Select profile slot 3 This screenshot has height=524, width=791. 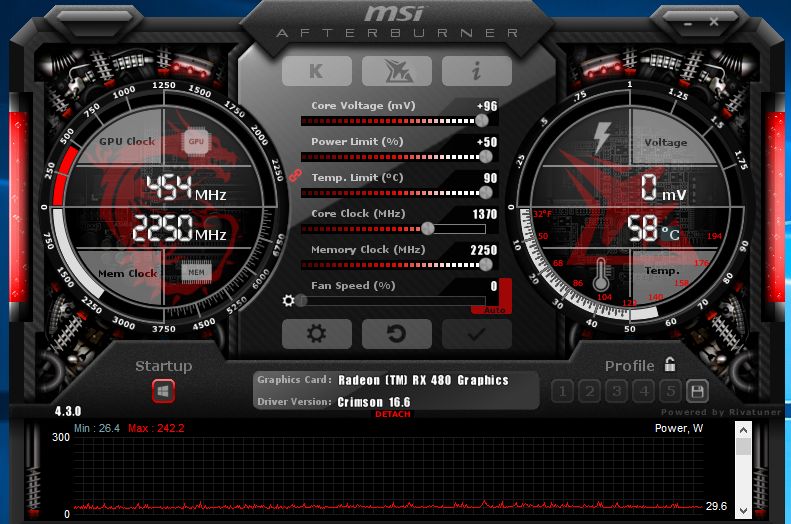point(616,391)
